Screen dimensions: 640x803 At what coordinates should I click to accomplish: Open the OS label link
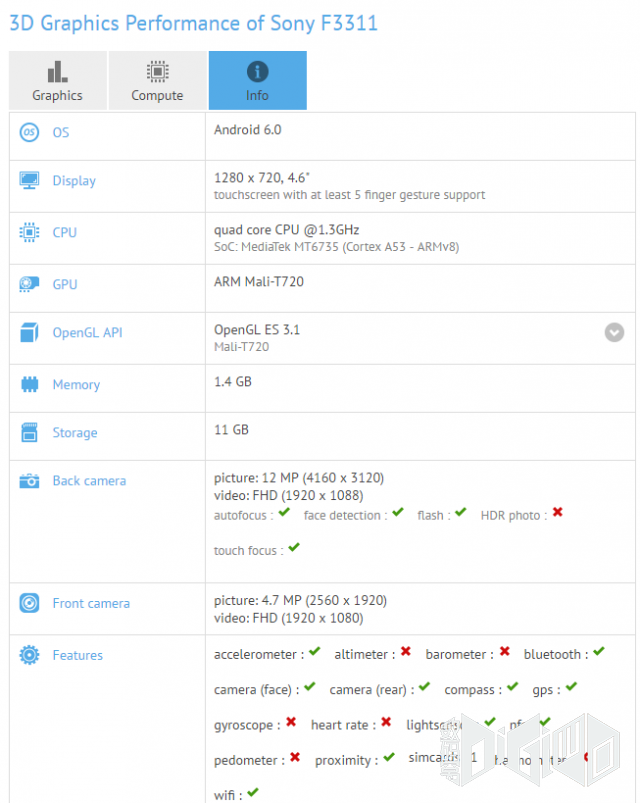pyautogui.click(x=61, y=133)
